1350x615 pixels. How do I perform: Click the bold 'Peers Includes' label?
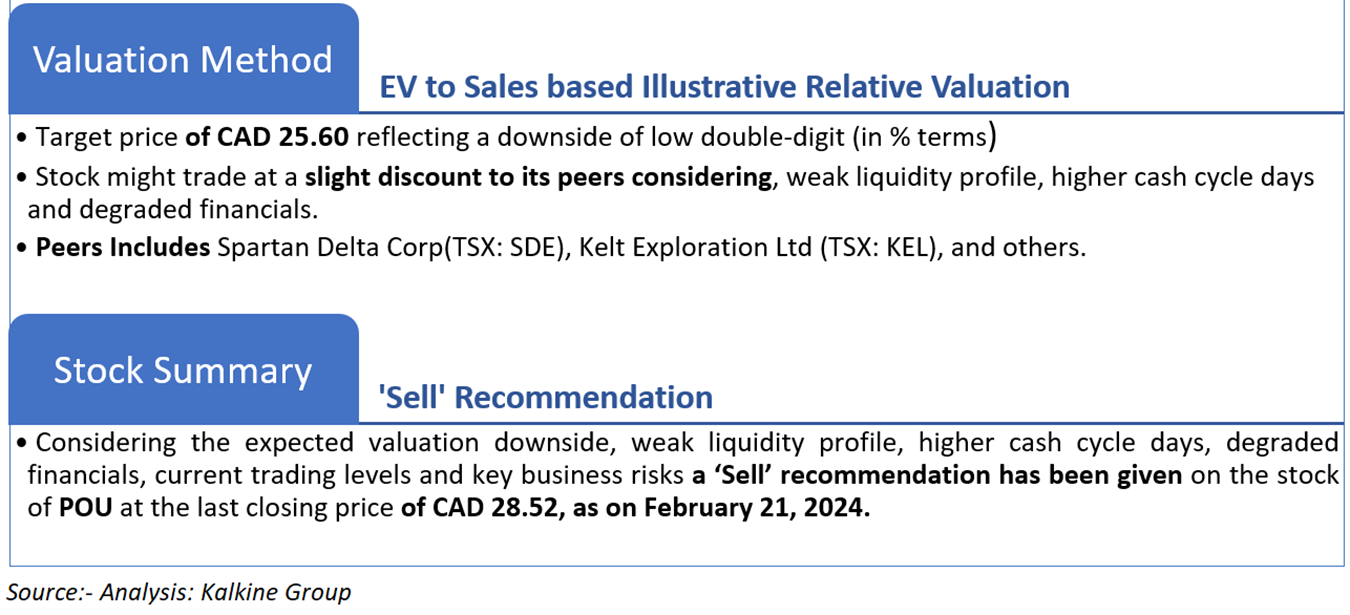coord(122,247)
